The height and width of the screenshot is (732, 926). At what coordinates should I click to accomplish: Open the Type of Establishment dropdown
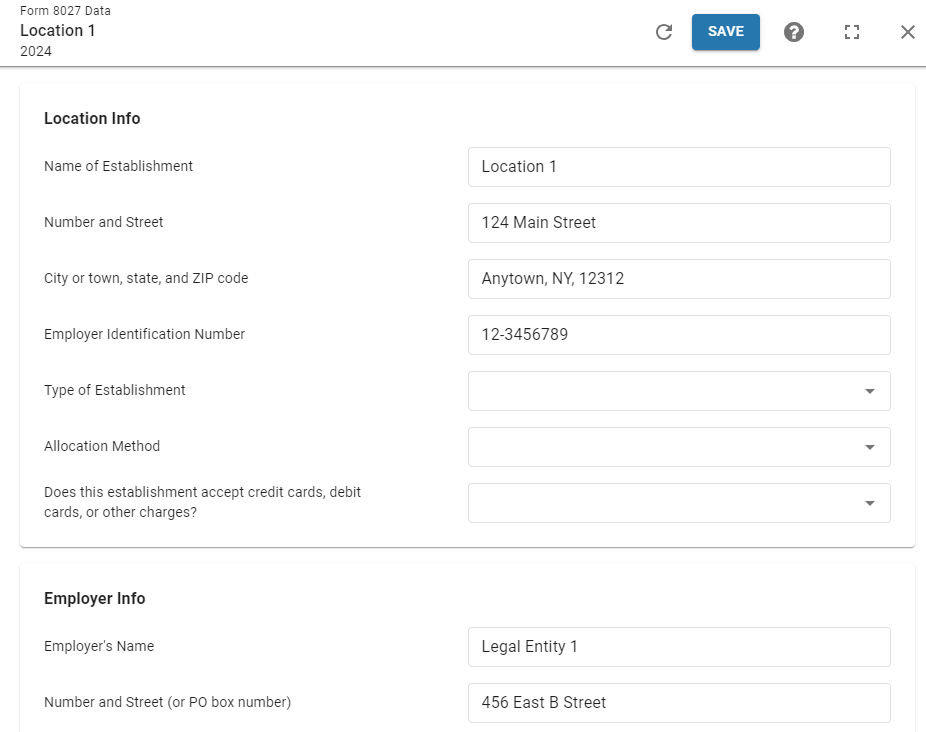click(x=679, y=391)
